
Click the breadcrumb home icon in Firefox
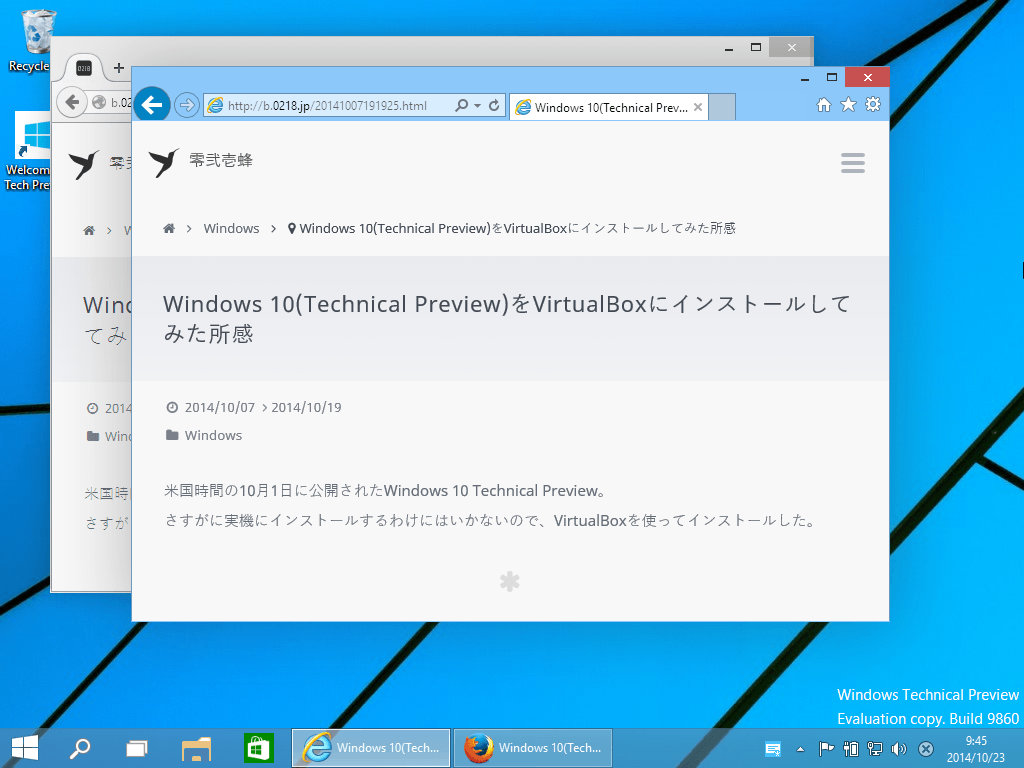pyautogui.click(x=89, y=231)
